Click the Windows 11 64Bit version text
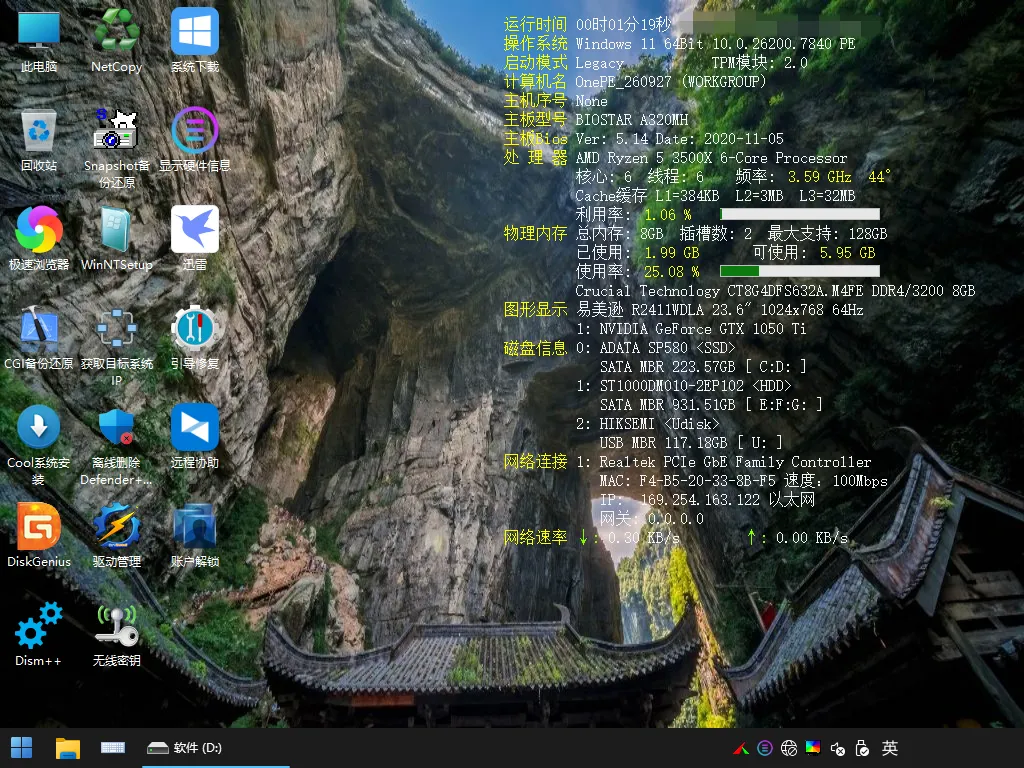The height and width of the screenshot is (768, 1024). tap(715, 44)
